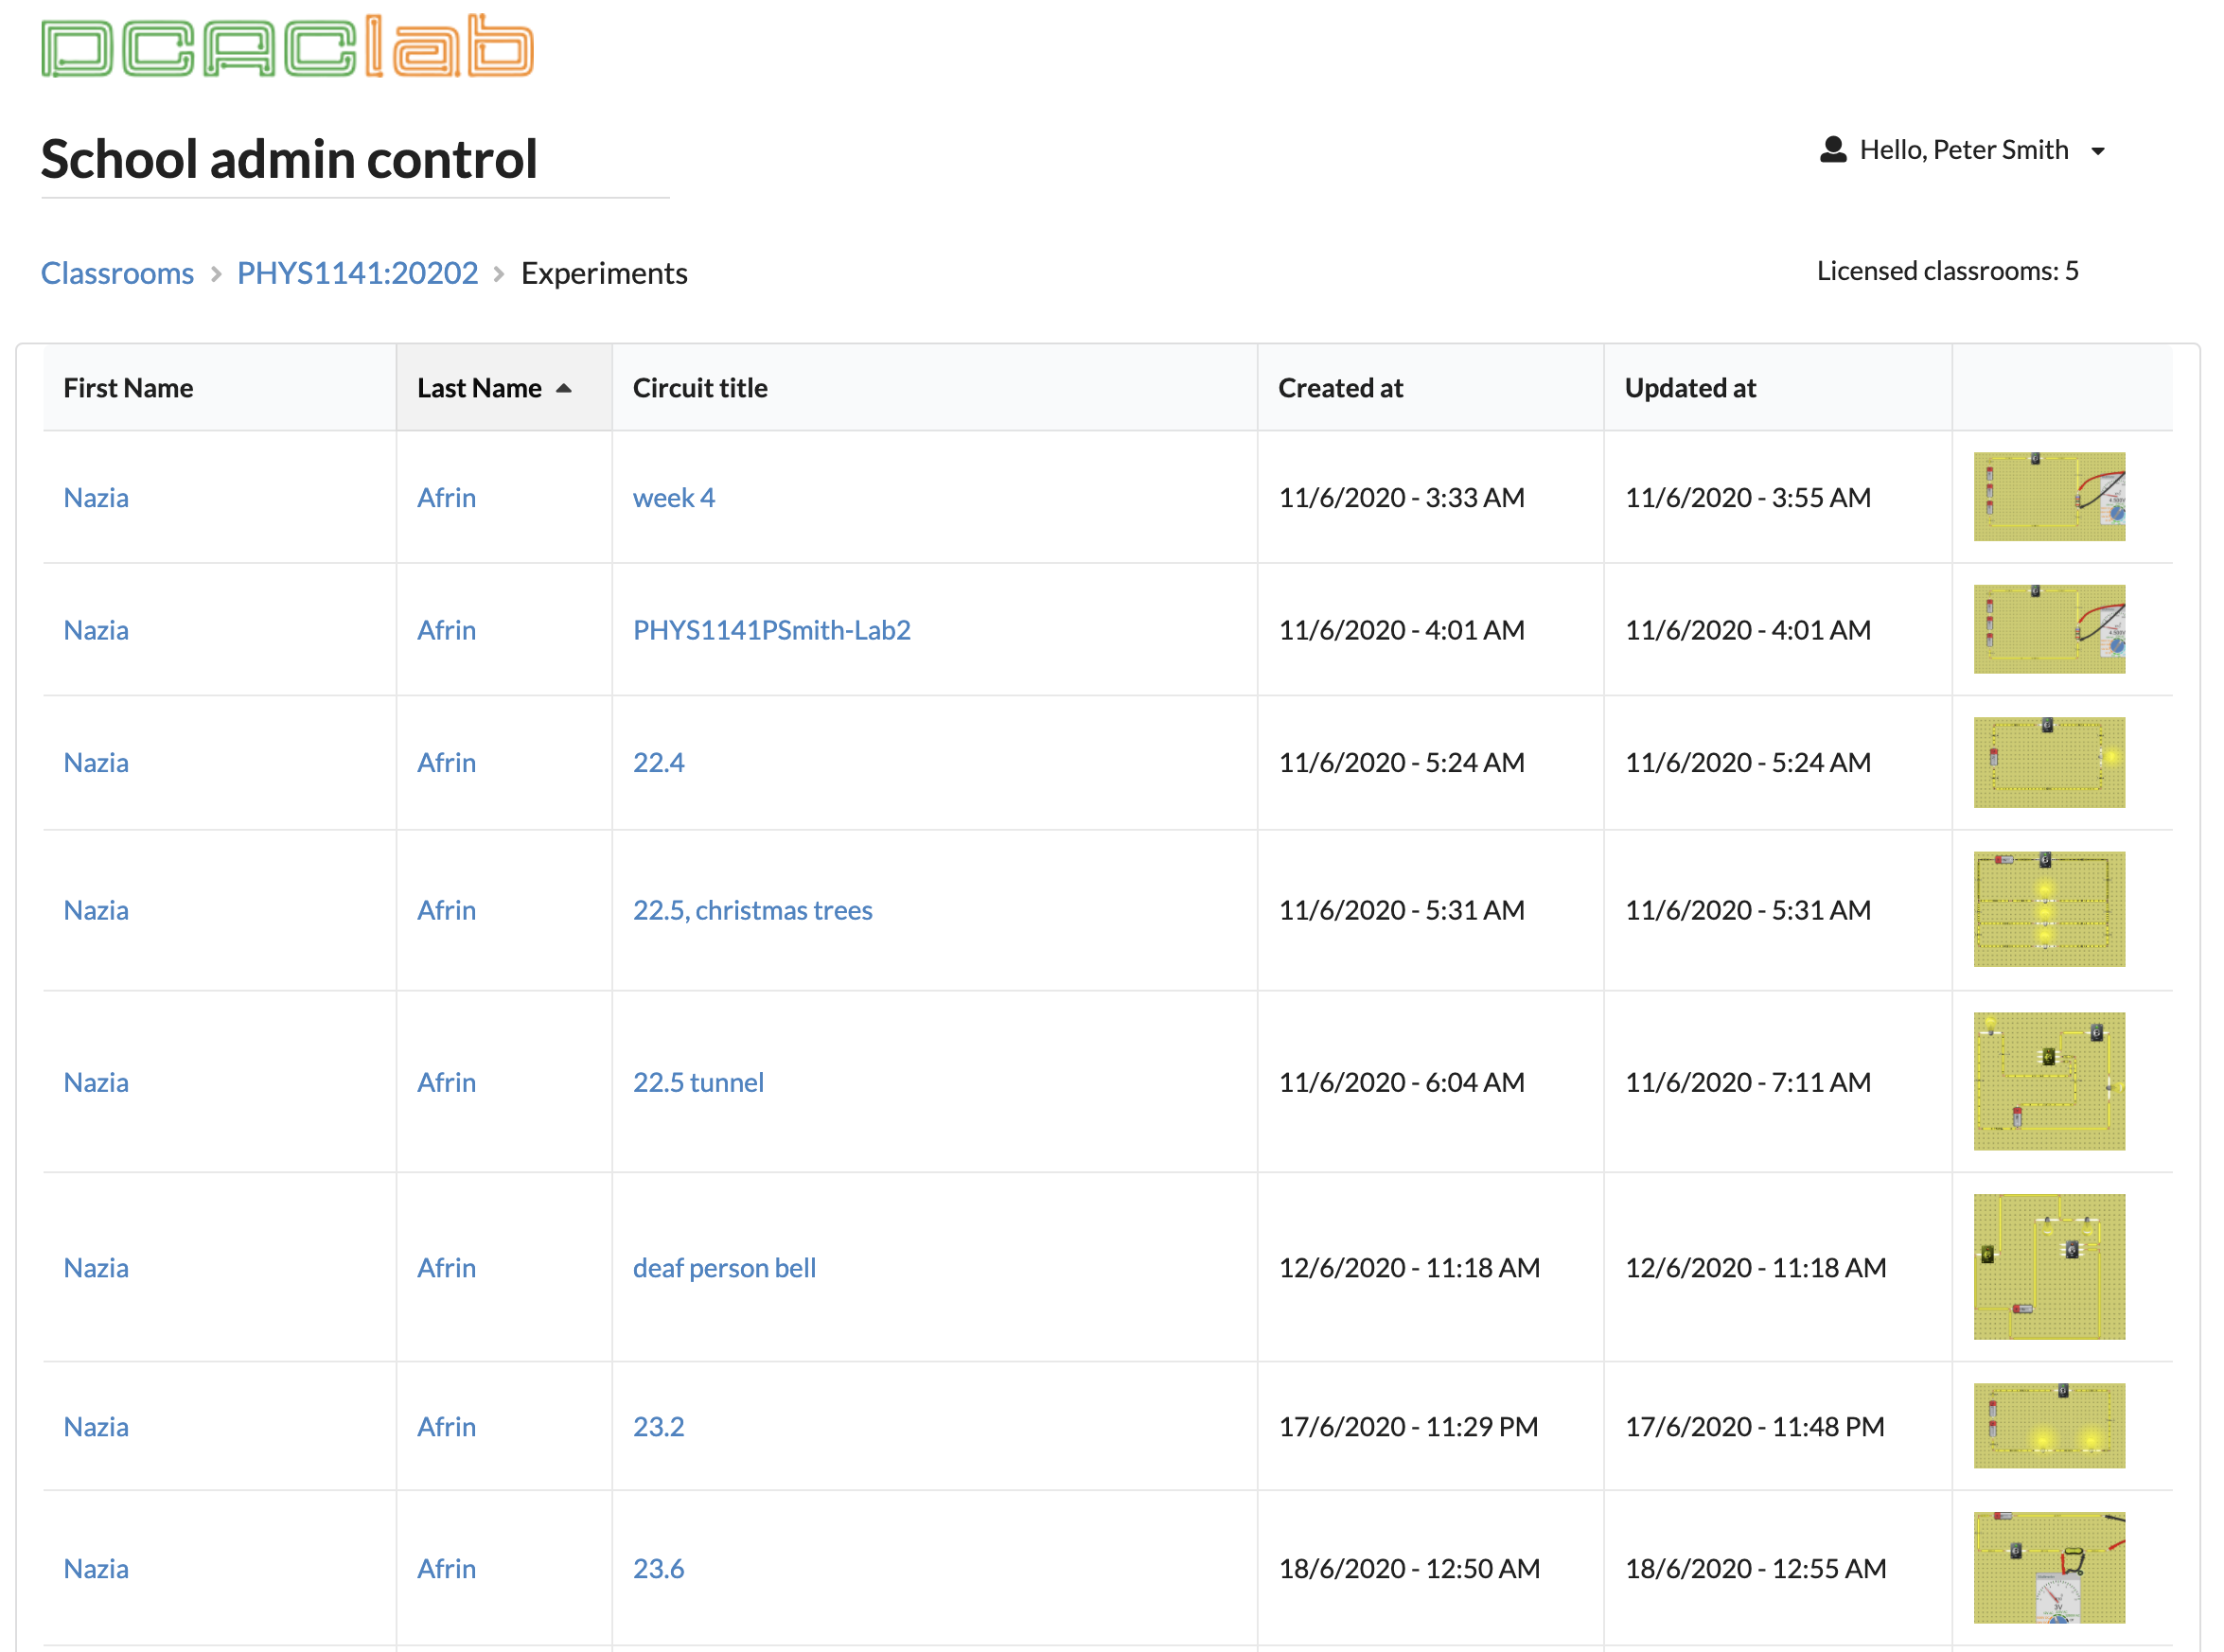
Task: Open the Hello, Peter Smith dropdown arrow
Action: click(x=2098, y=152)
